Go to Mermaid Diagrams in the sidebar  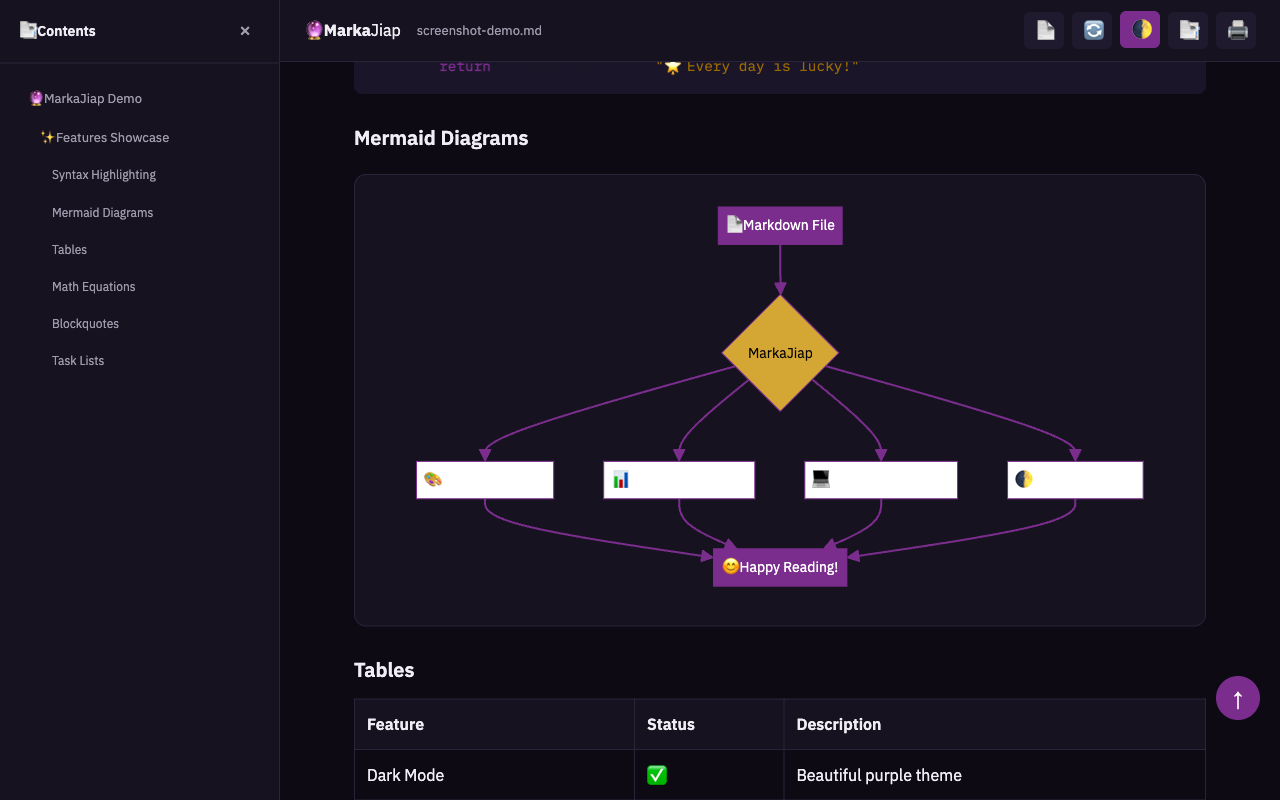click(x=102, y=213)
